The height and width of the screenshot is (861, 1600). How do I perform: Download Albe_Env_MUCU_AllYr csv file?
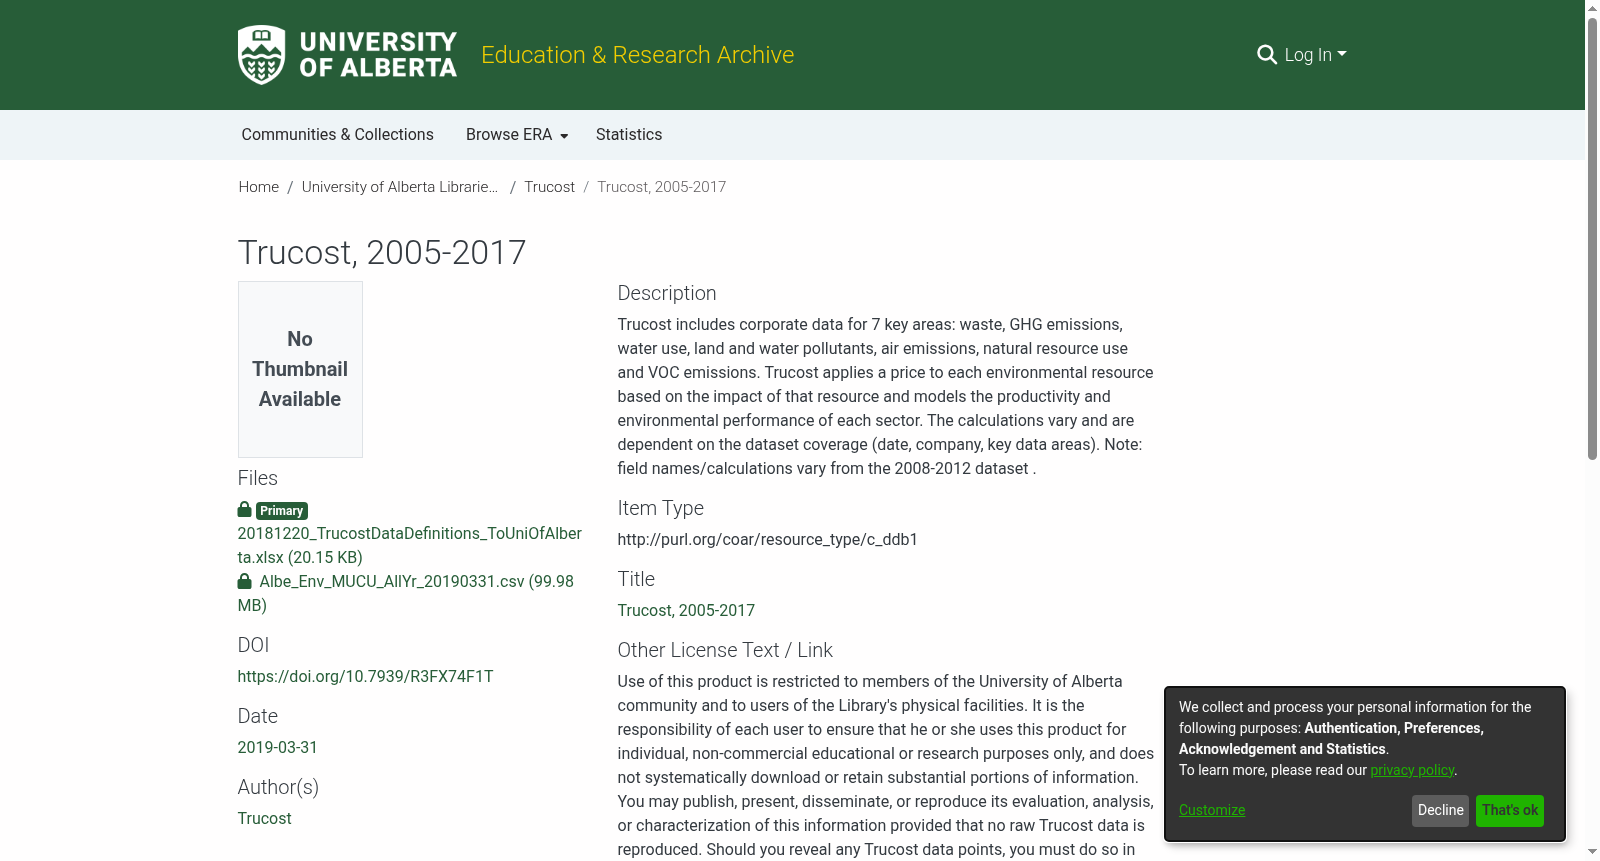[x=406, y=593]
